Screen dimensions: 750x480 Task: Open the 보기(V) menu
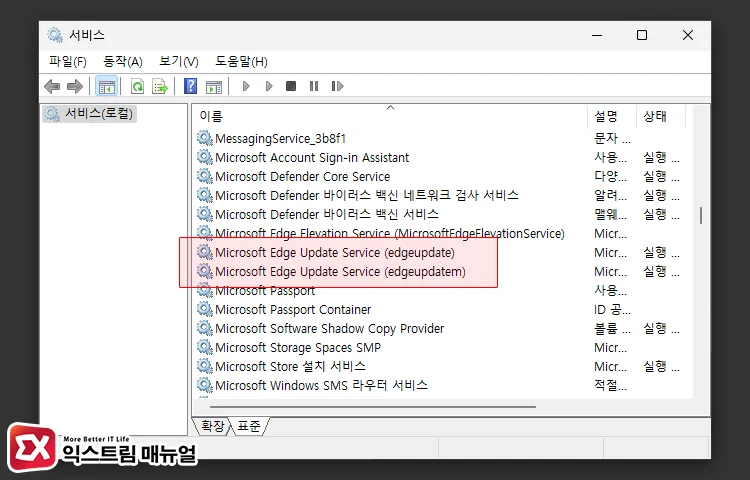[x=179, y=61]
